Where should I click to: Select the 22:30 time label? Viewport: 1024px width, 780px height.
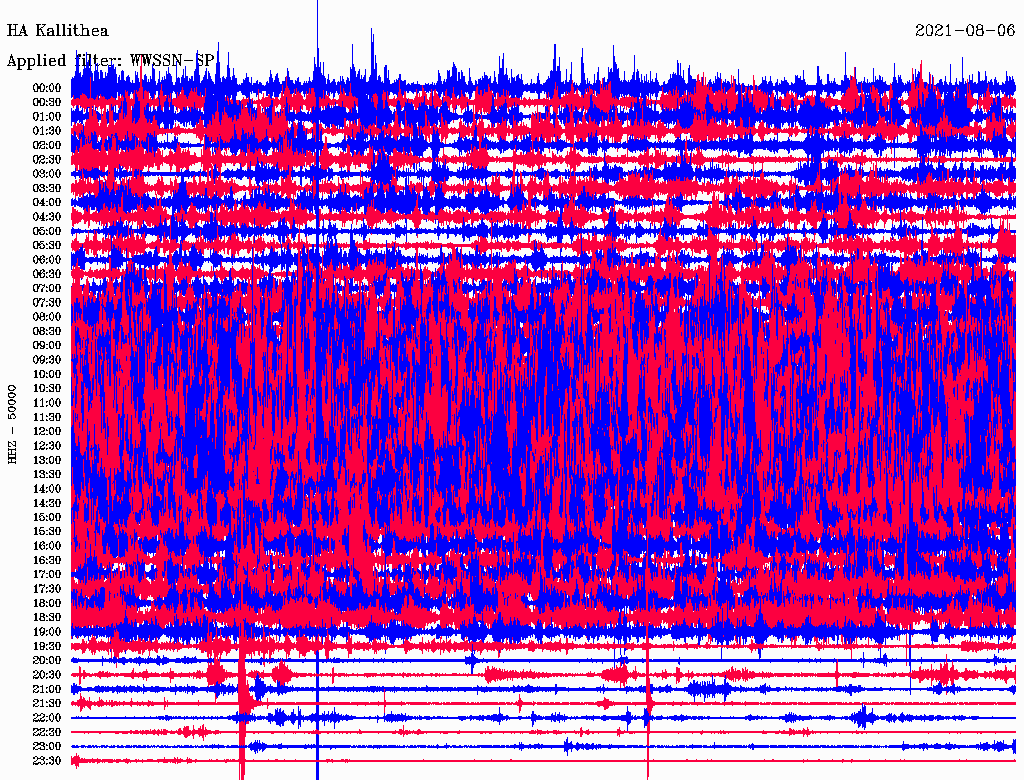(46, 733)
